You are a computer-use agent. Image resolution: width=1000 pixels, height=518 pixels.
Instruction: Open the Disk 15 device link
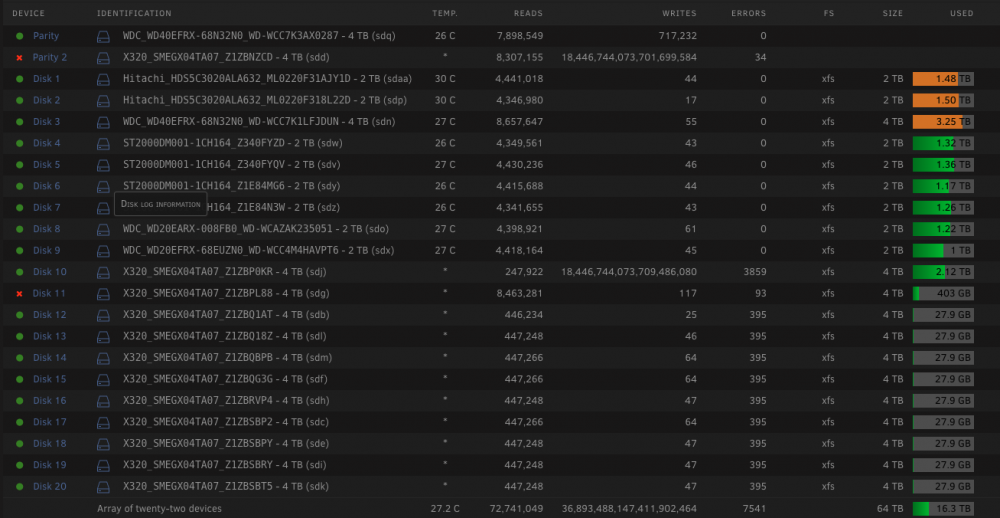pyautogui.click(x=50, y=379)
